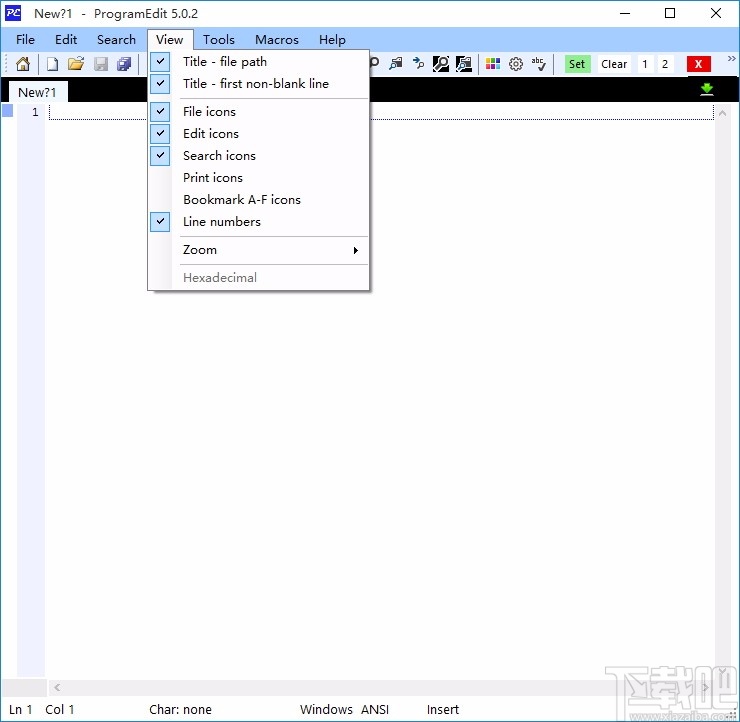Click horizontal scrollbar left arrow
The image size is (740, 722).
57,687
